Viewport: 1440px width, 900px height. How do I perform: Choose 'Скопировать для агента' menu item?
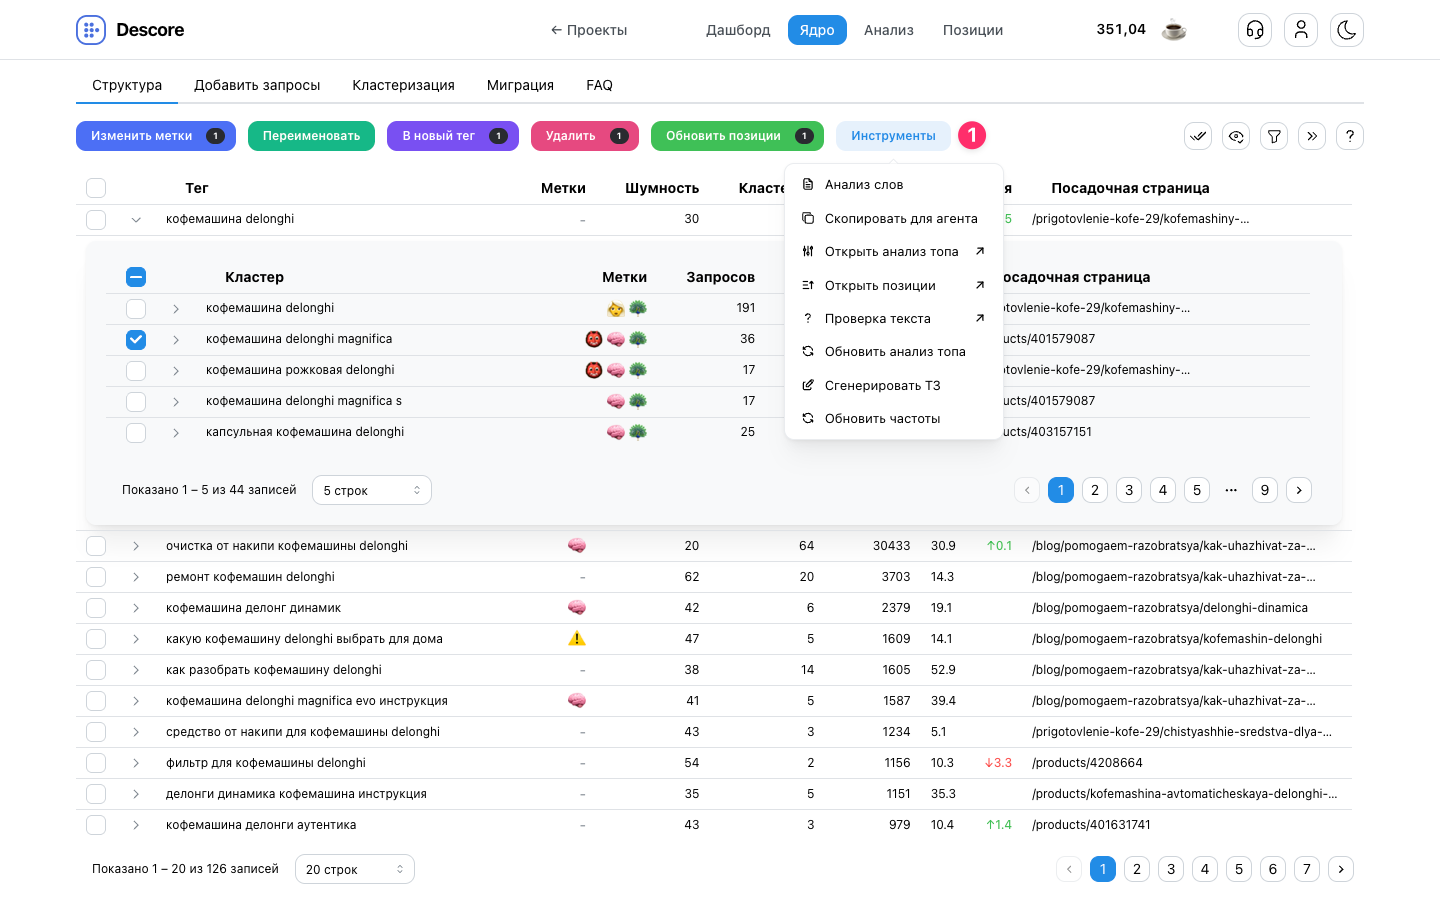point(894,218)
